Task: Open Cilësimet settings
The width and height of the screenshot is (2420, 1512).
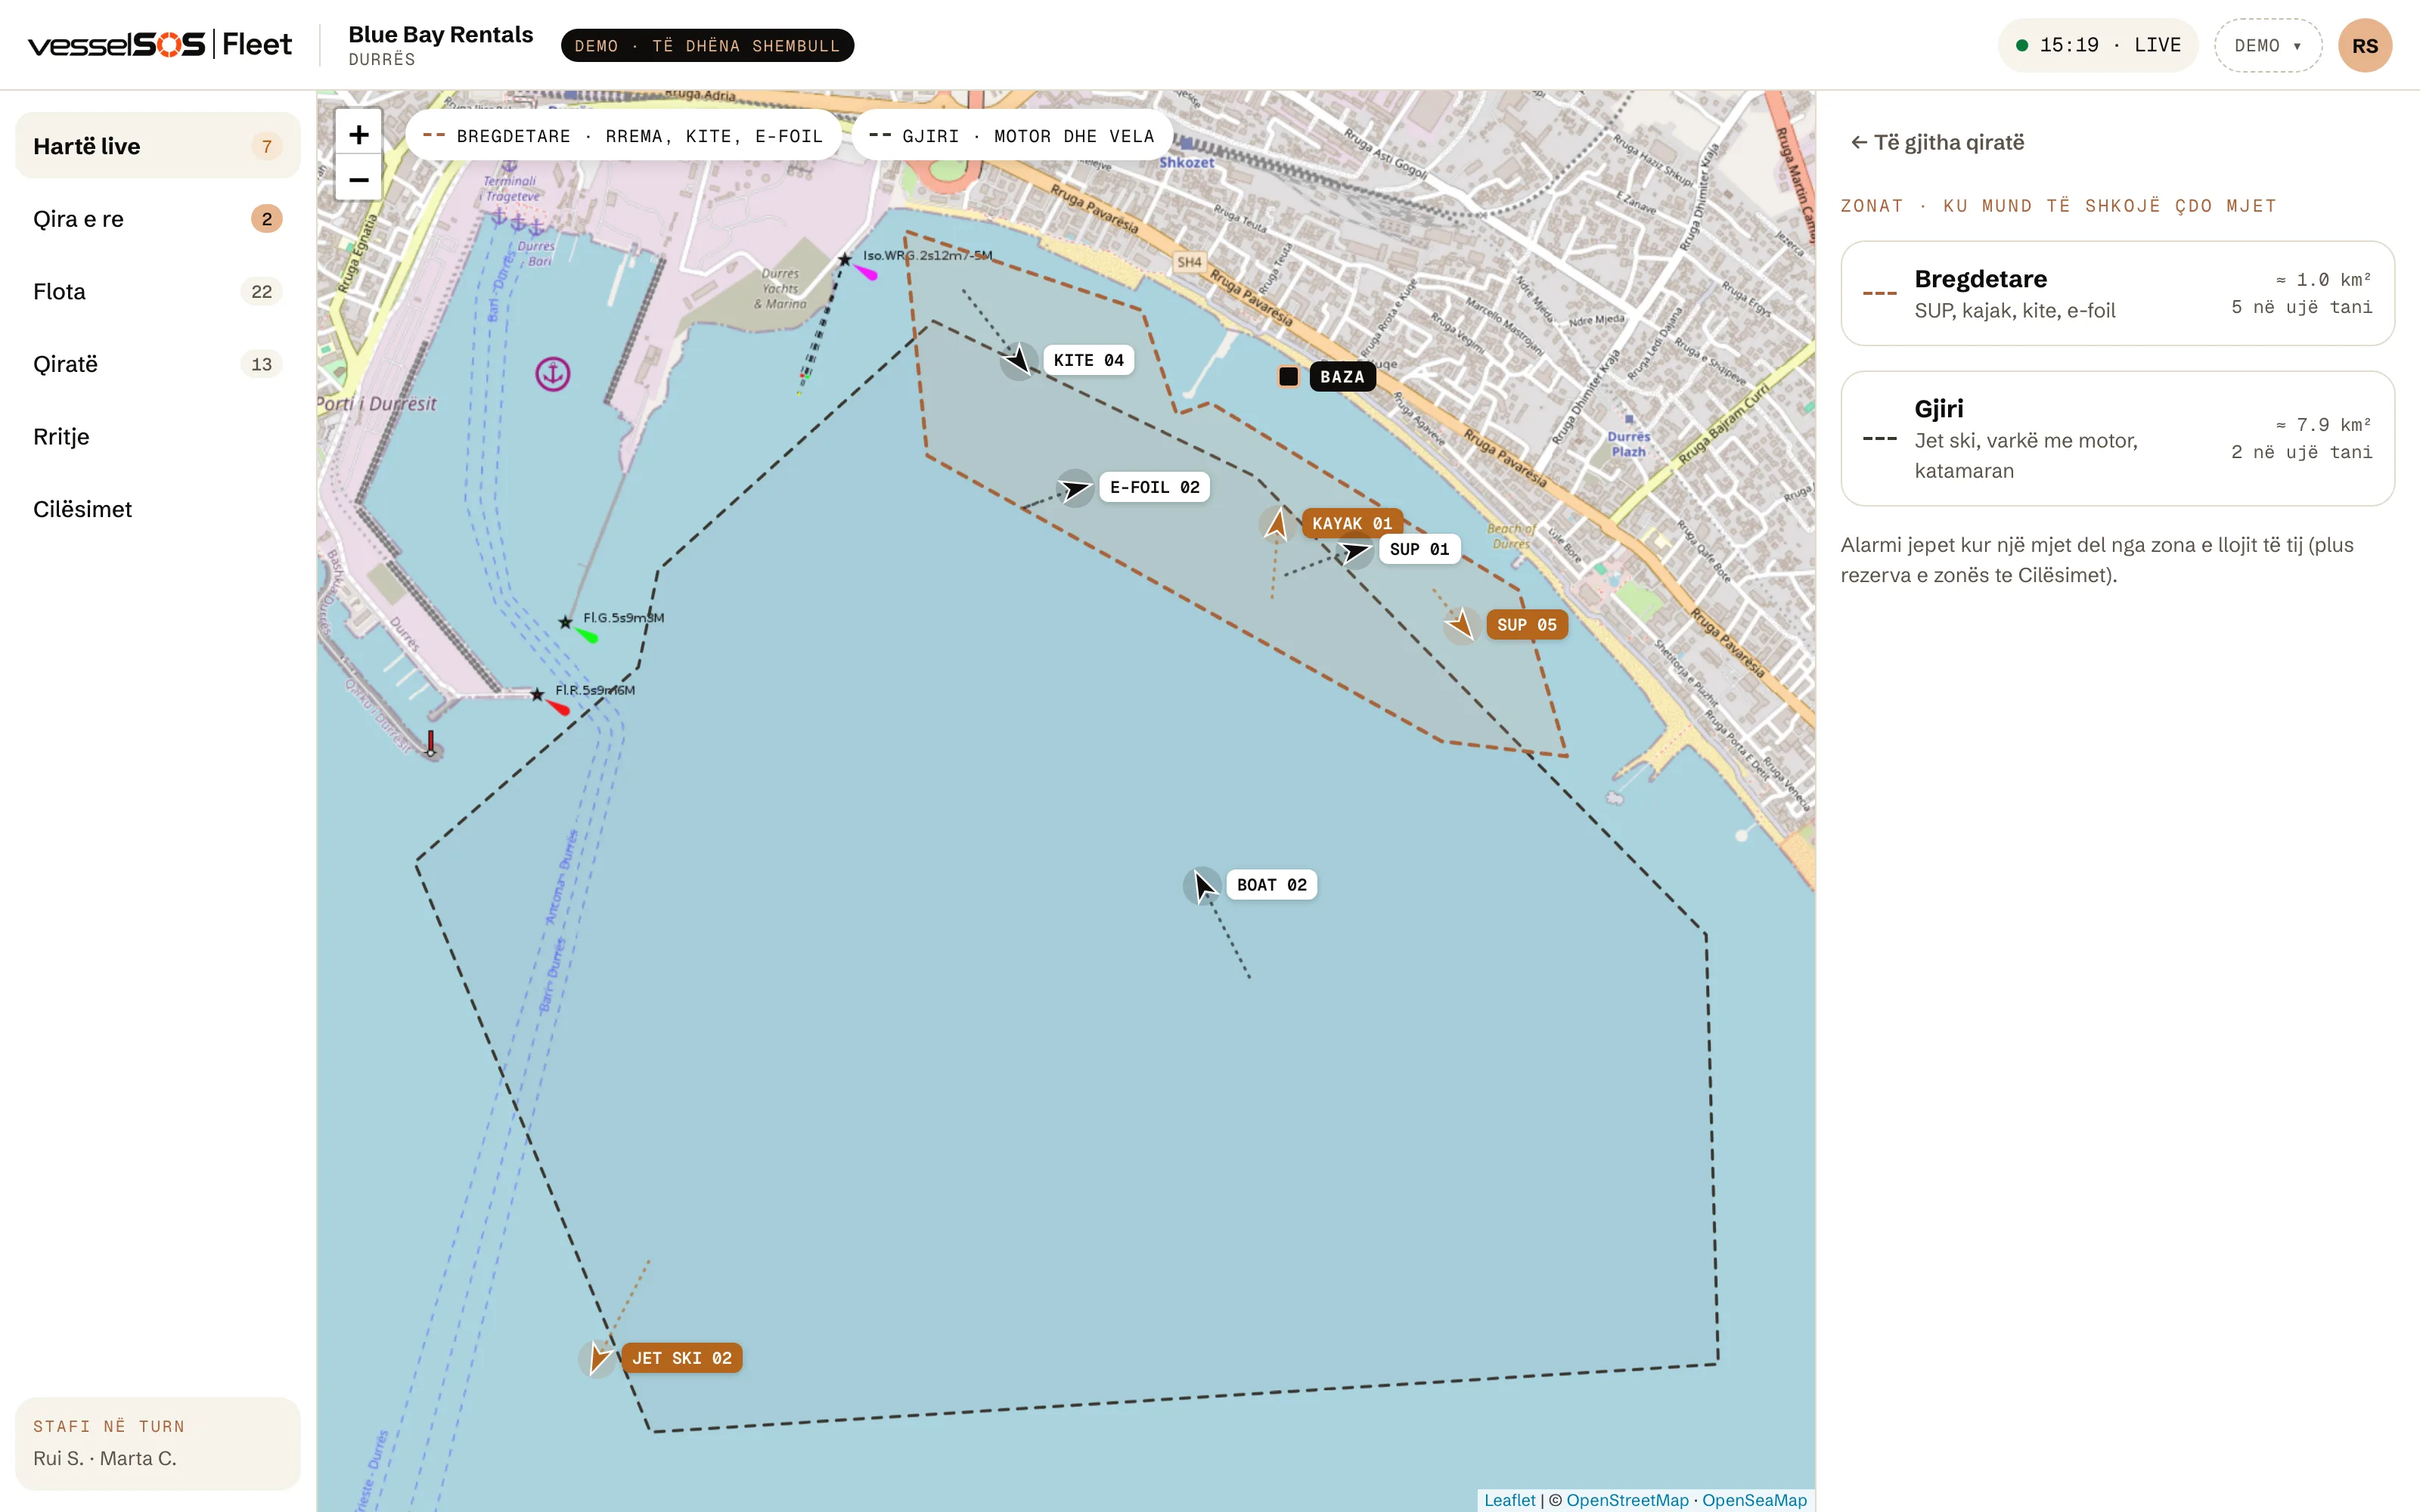Action: tap(158, 509)
